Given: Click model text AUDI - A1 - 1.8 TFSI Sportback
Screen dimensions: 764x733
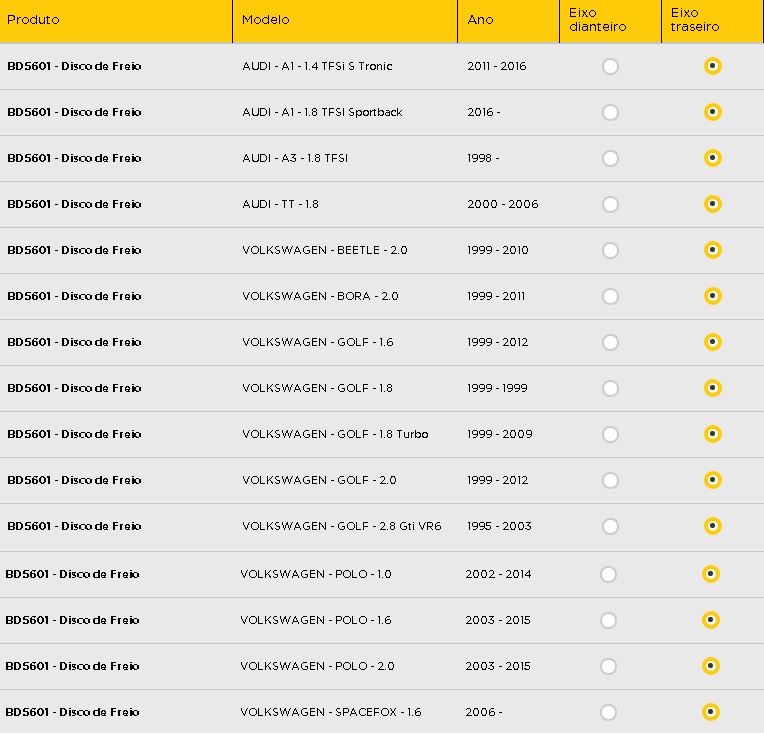Looking at the screenshot, I should point(322,112).
